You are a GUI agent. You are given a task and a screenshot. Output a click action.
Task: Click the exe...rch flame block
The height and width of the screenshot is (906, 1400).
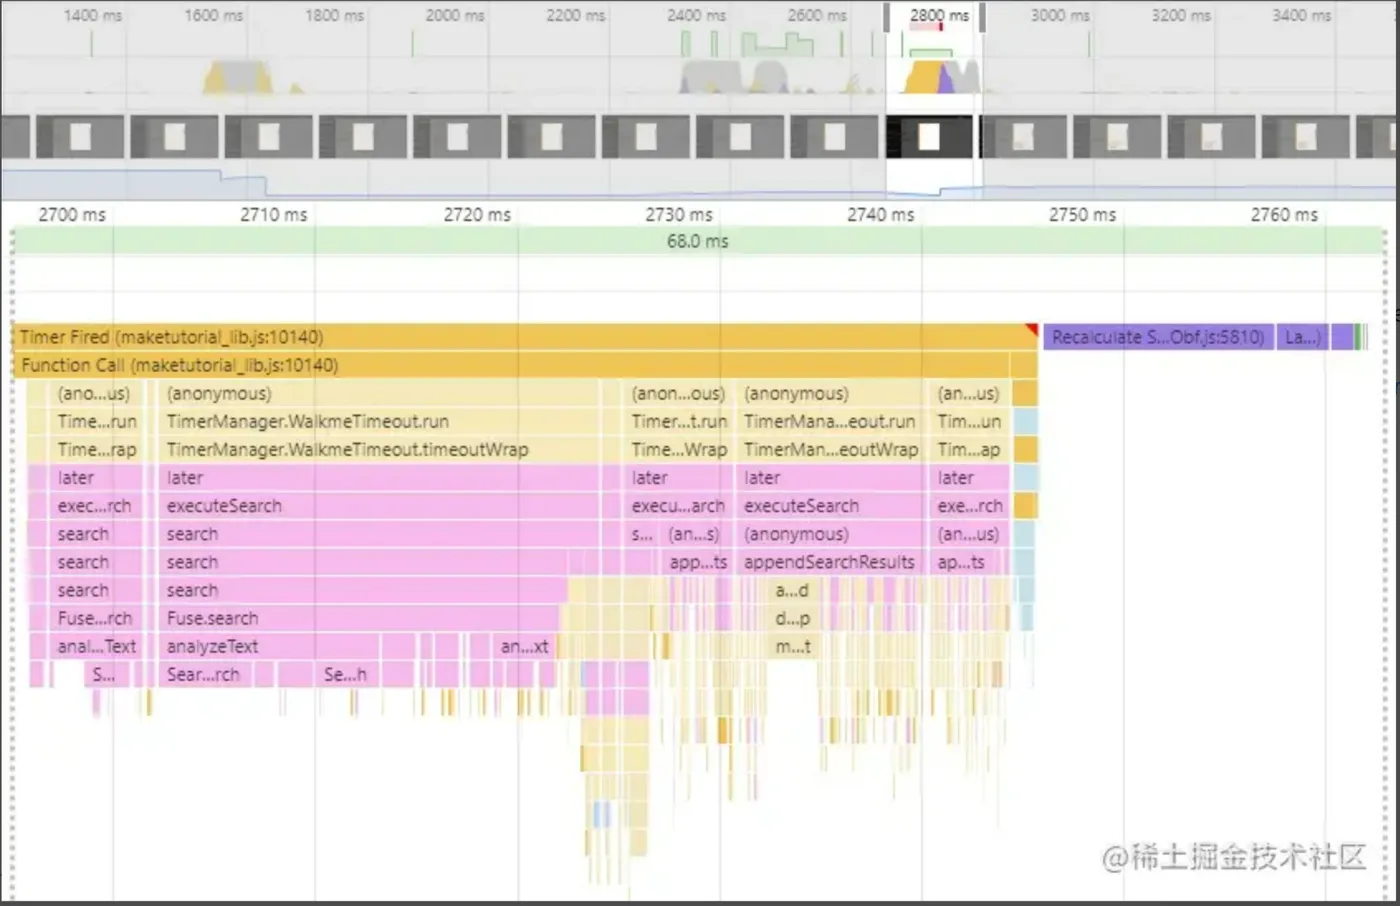pos(968,506)
